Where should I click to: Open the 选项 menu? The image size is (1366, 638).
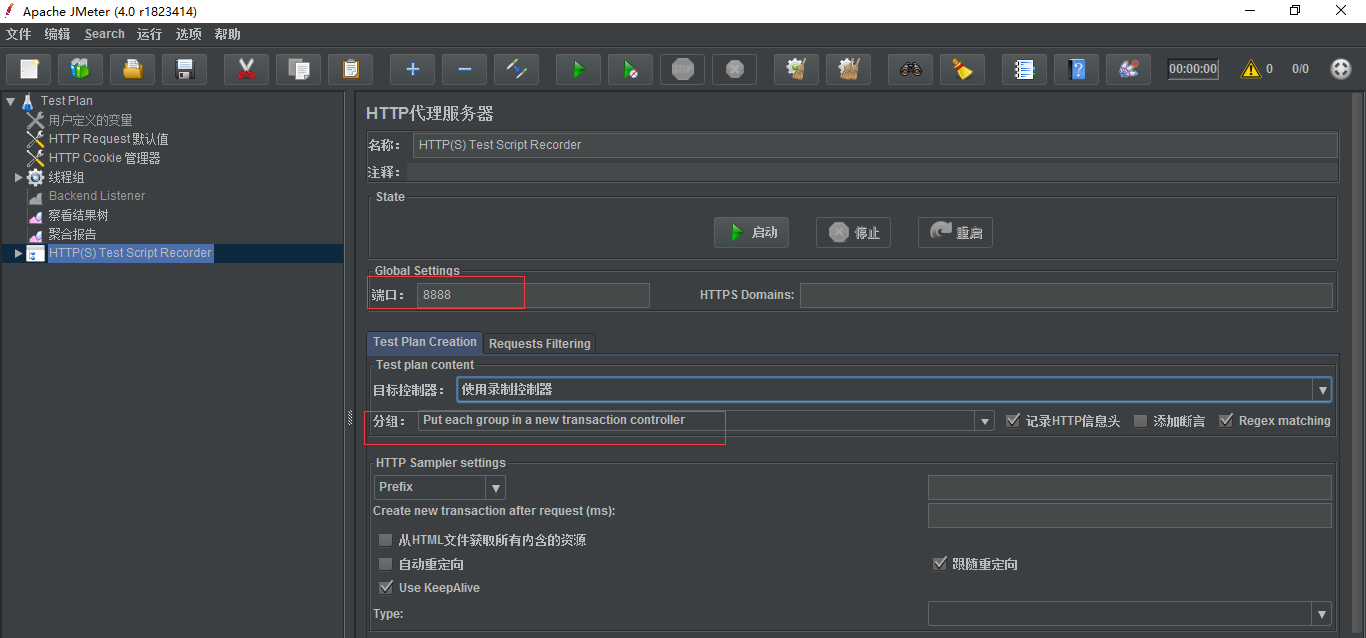pyautogui.click(x=189, y=34)
